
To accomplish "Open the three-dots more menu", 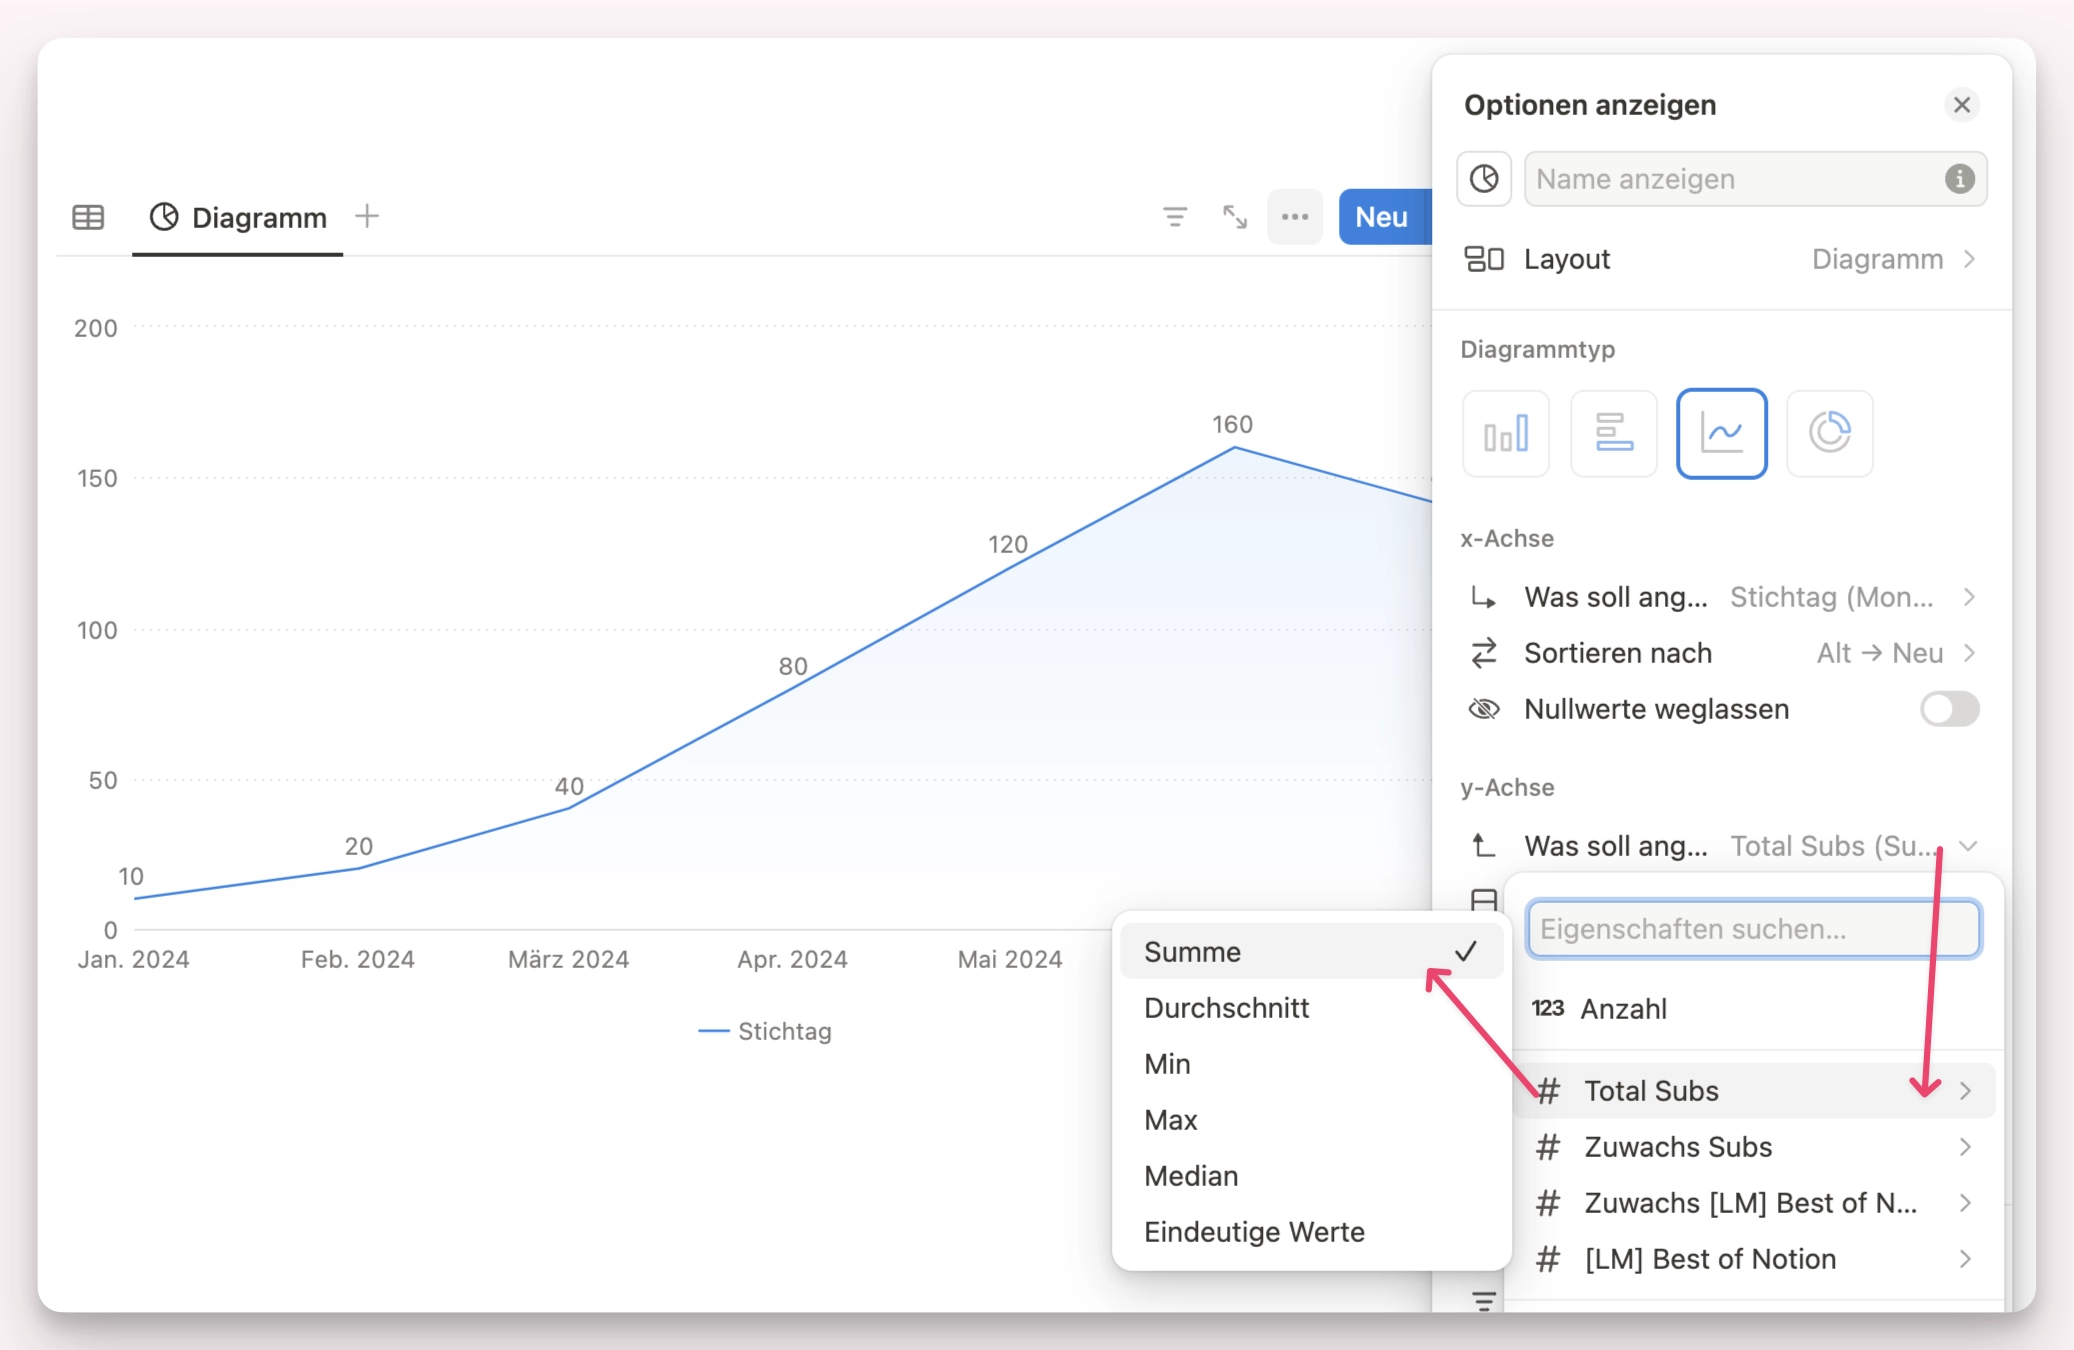I will (x=1295, y=216).
